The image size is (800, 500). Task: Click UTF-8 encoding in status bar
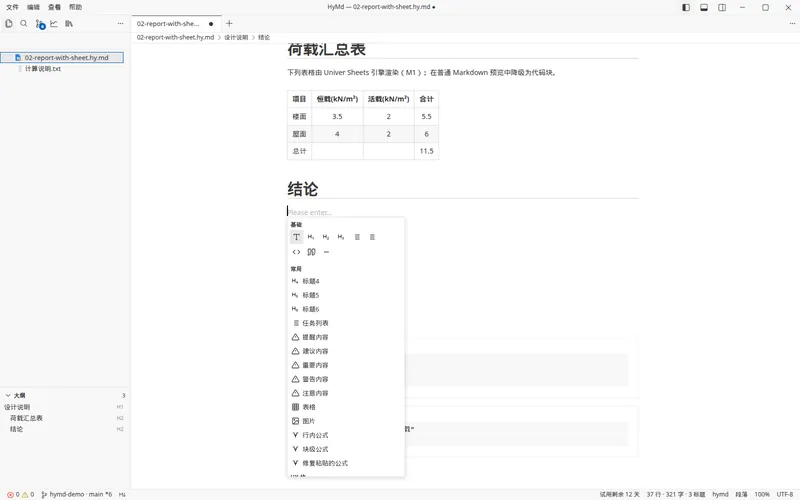785,494
